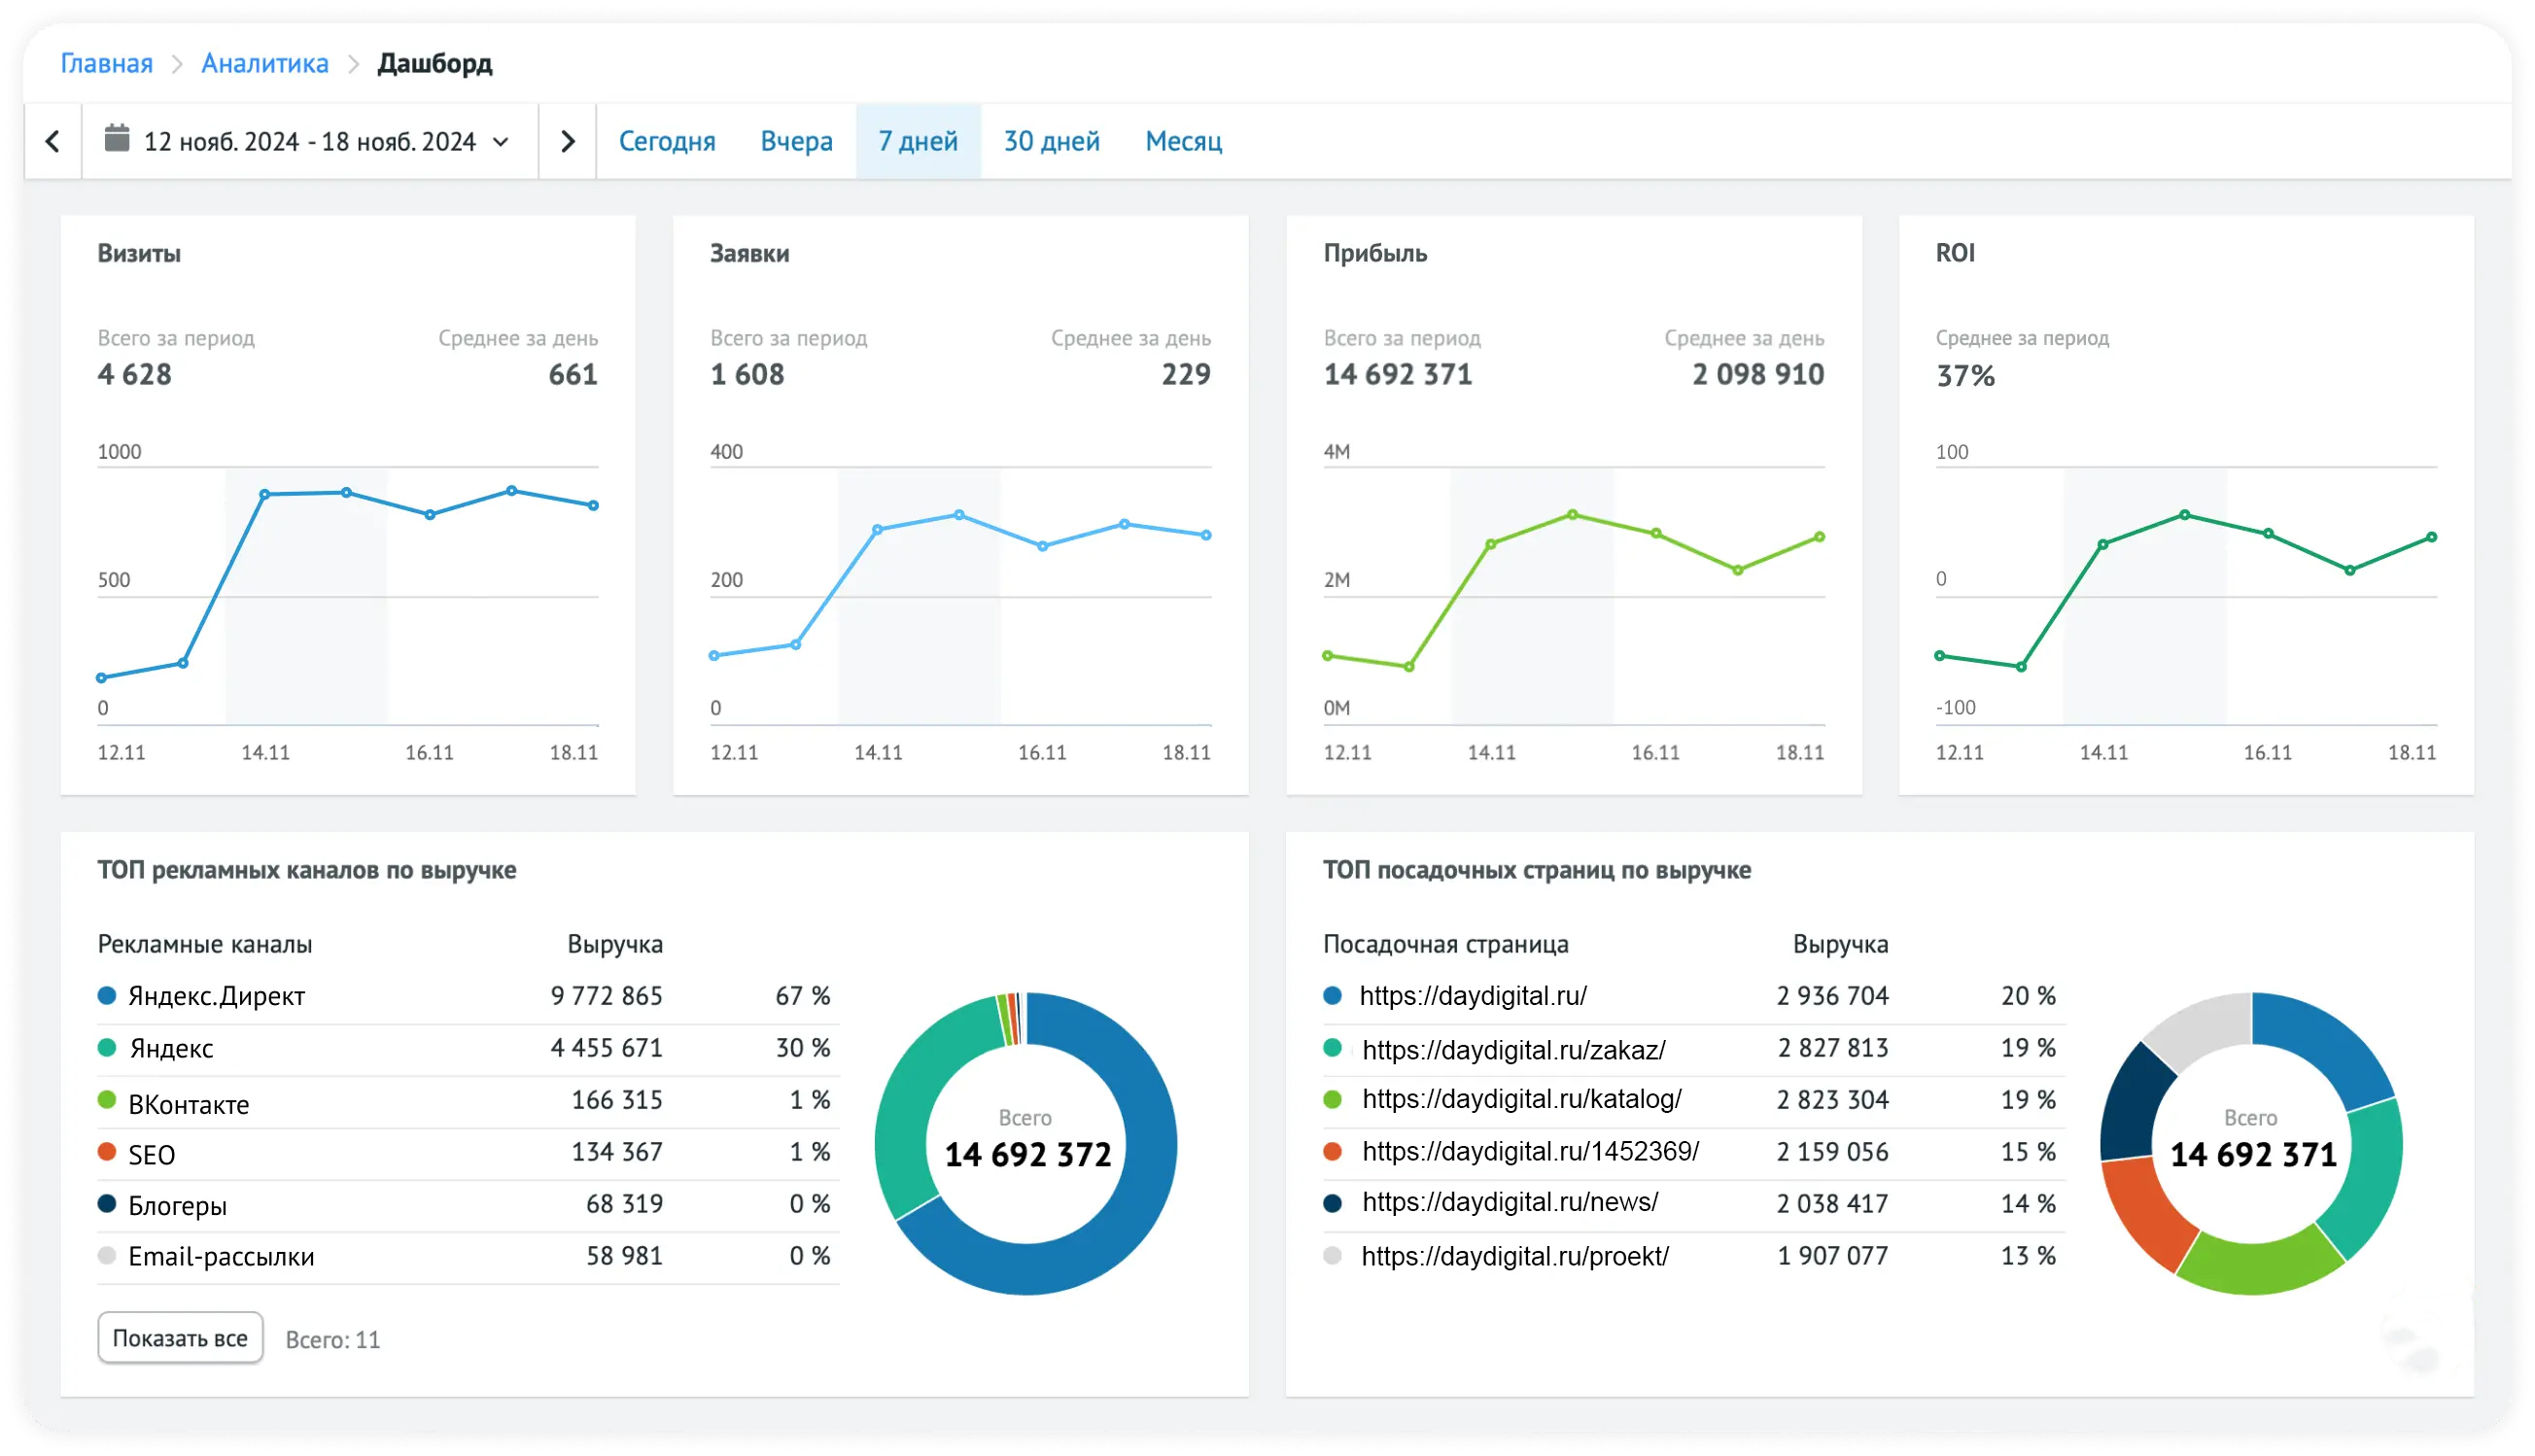Screen dimensions: 2535x1456
Task: Click the SEO orange legend dot
Action: 107,1152
